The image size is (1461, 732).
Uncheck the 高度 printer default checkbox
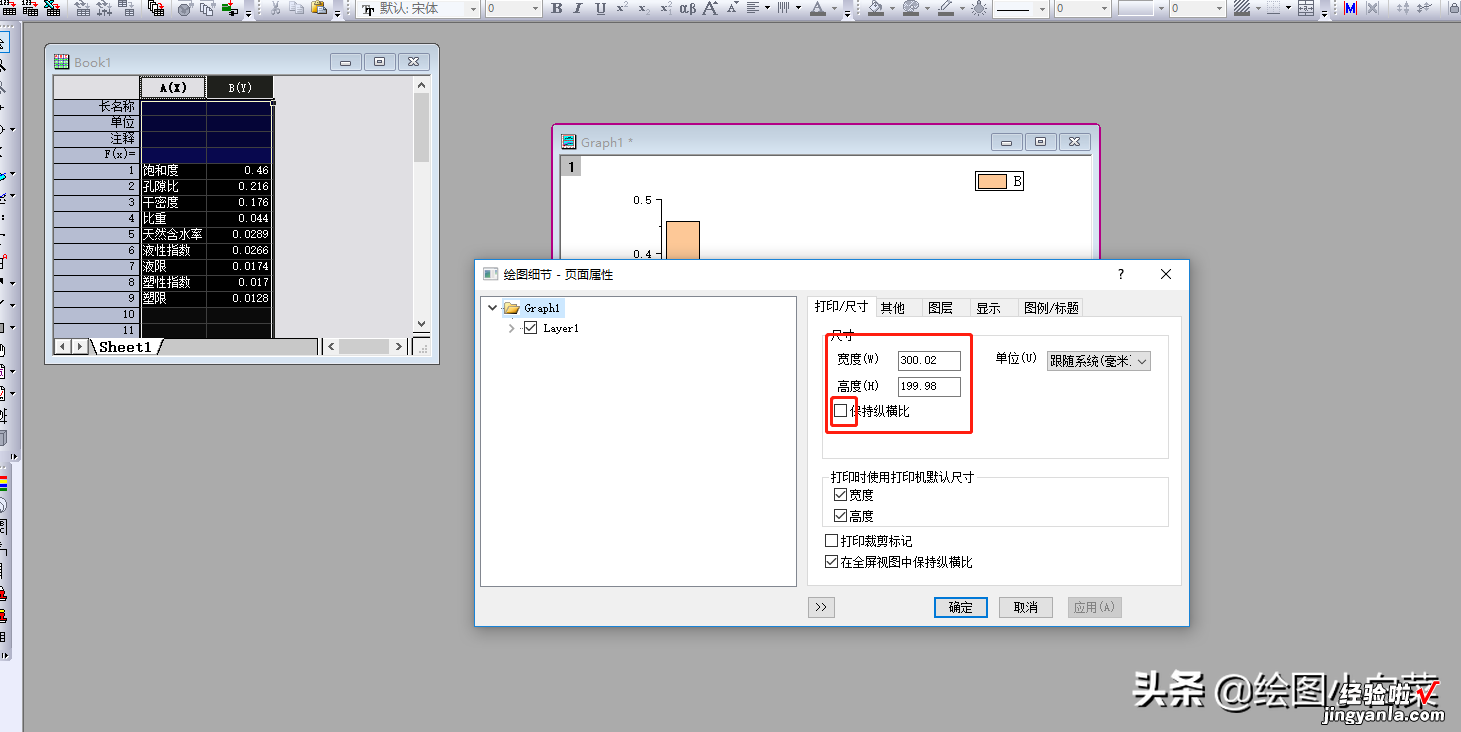[840, 516]
